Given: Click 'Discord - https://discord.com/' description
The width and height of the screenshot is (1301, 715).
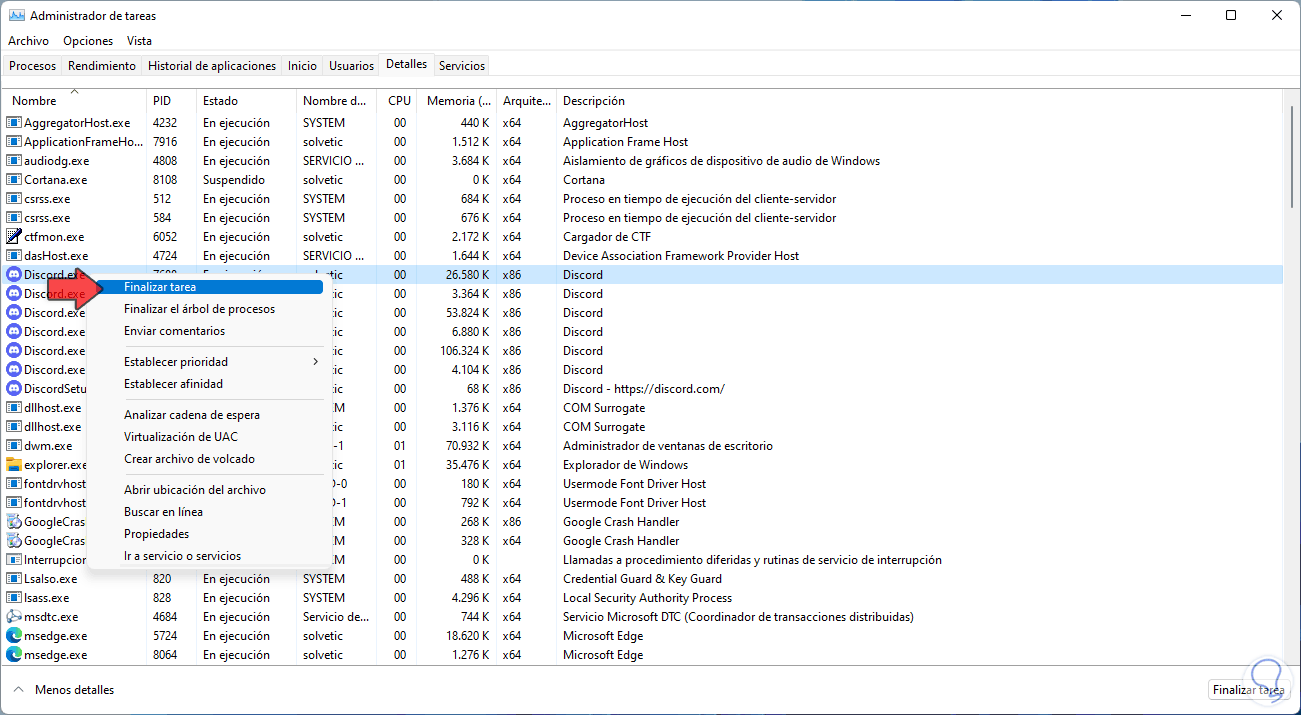Looking at the screenshot, I should (644, 389).
